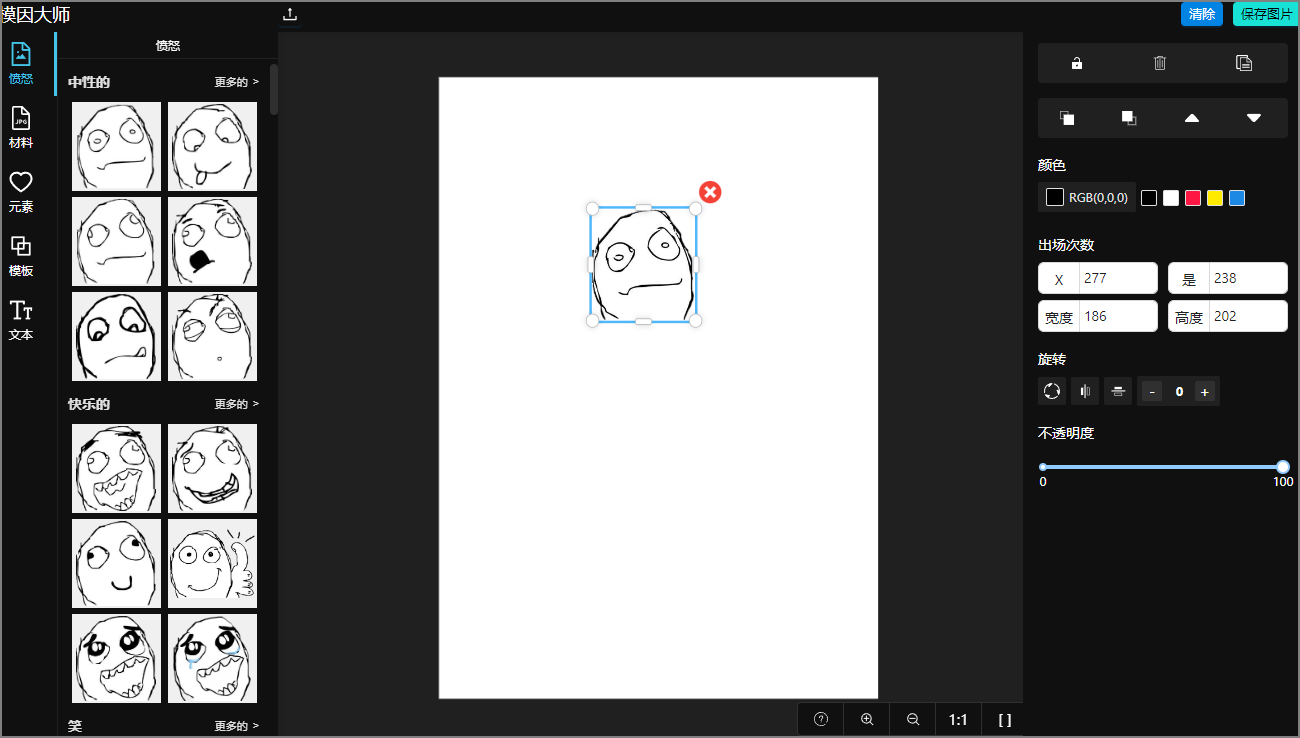Image resolution: width=1300 pixels, height=738 pixels.
Task: Move layer down with down arrow
Action: (x=1254, y=118)
